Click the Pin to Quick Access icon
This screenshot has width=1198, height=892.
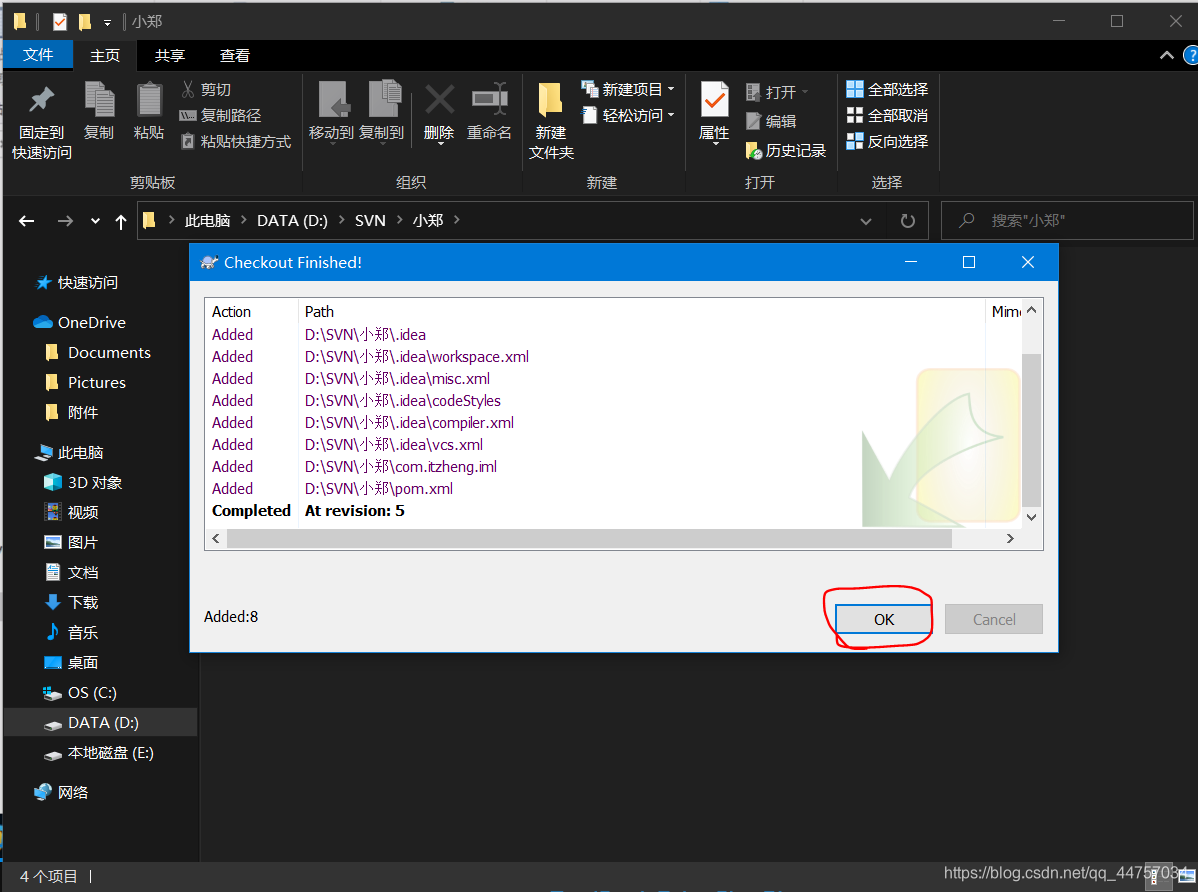(x=41, y=100)
